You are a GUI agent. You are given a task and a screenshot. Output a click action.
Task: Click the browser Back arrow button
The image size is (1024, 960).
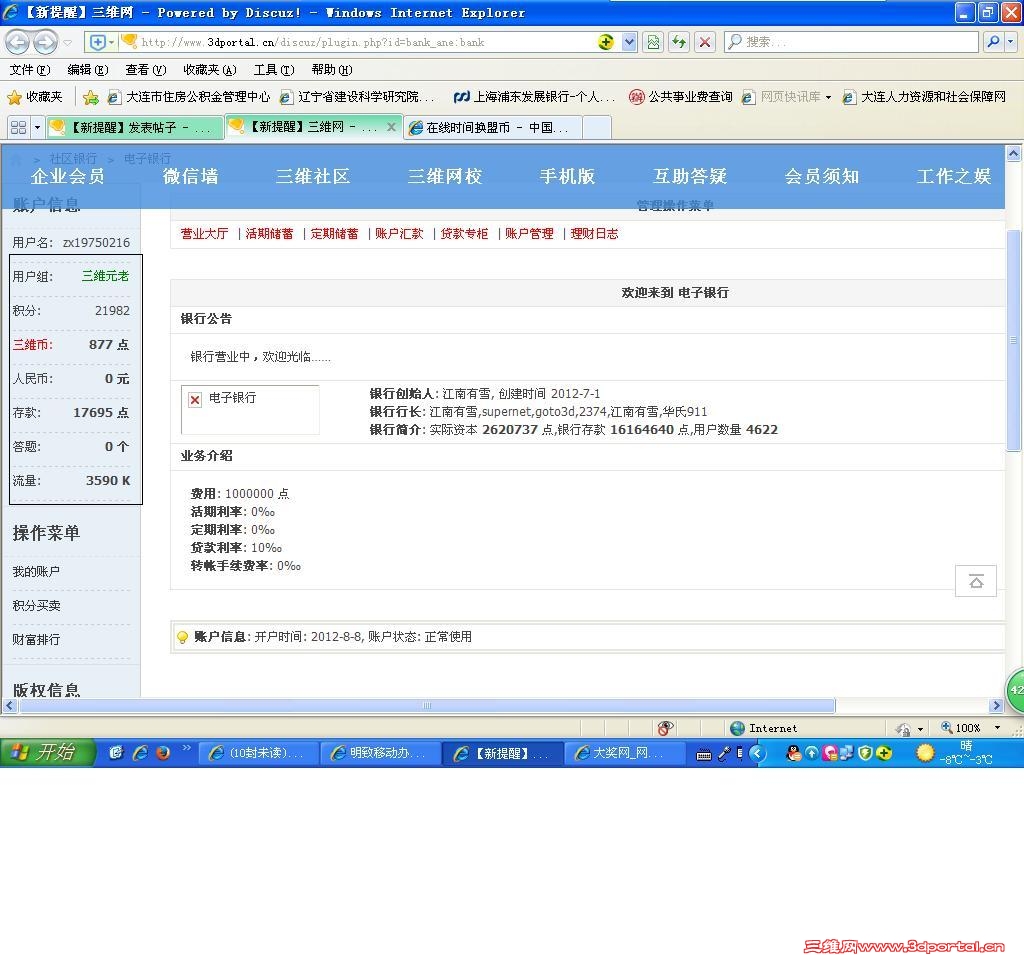coord(17,42)
